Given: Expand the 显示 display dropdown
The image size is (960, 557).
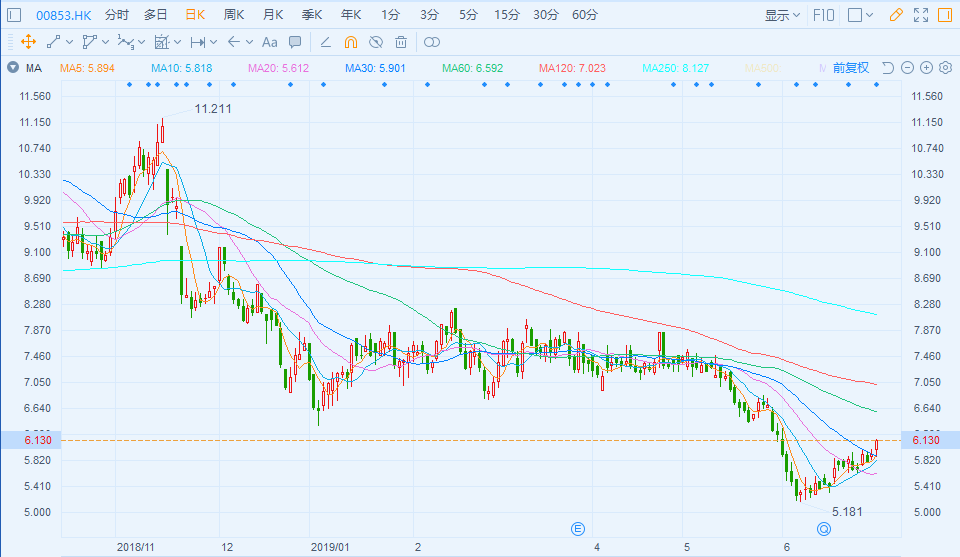Looking at the screenshot, I should (x=783, y=15).
